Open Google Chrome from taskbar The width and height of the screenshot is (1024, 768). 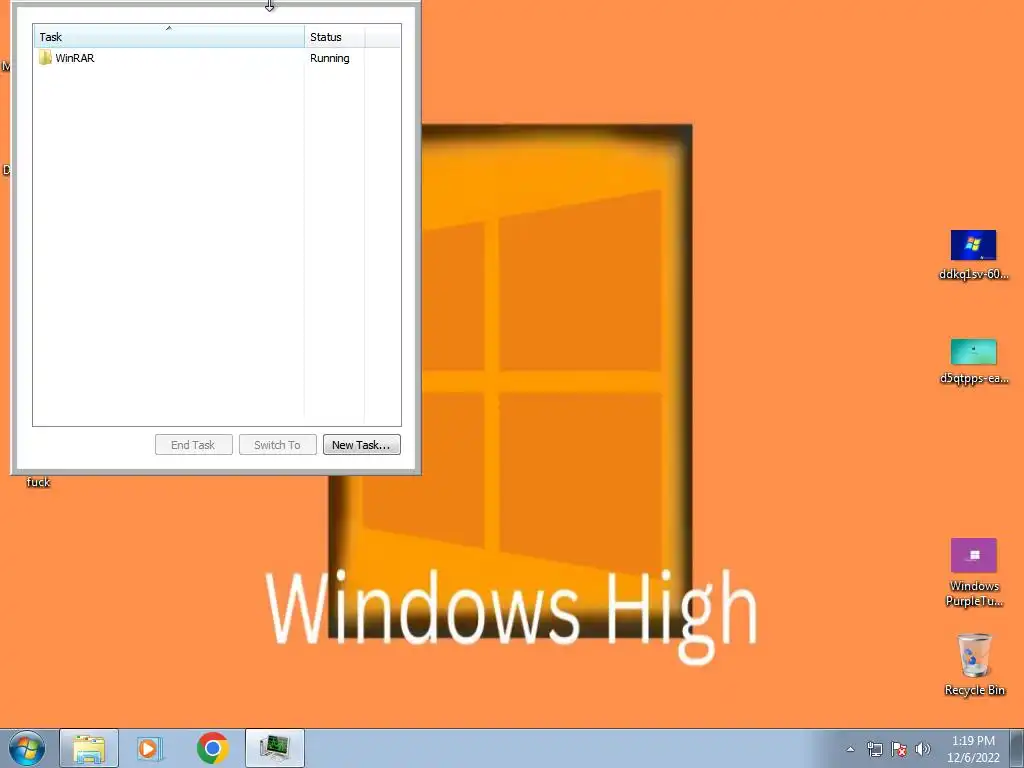click(x=213, y=748)
